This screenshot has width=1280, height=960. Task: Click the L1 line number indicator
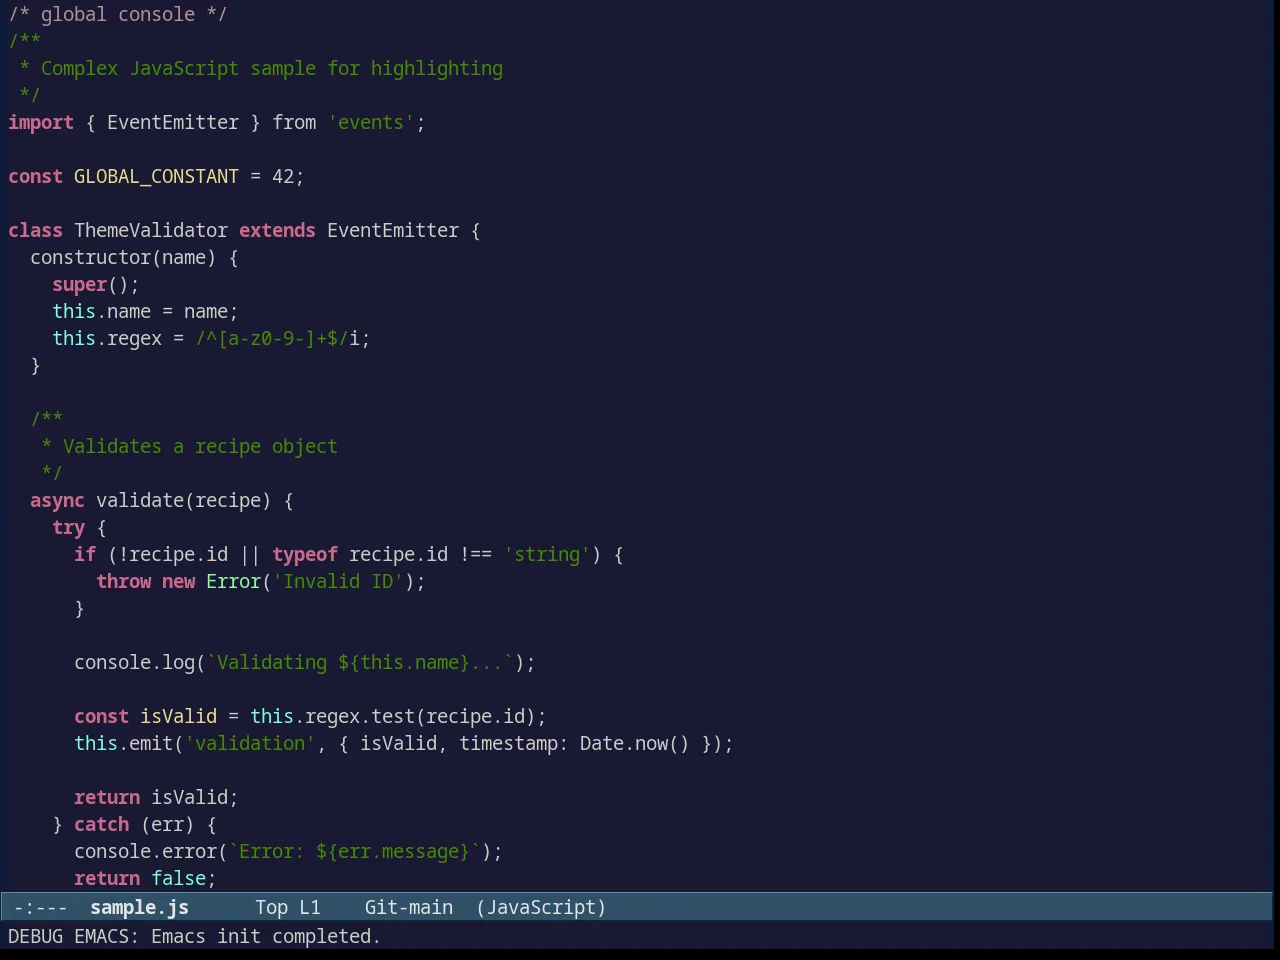[310, 907]
